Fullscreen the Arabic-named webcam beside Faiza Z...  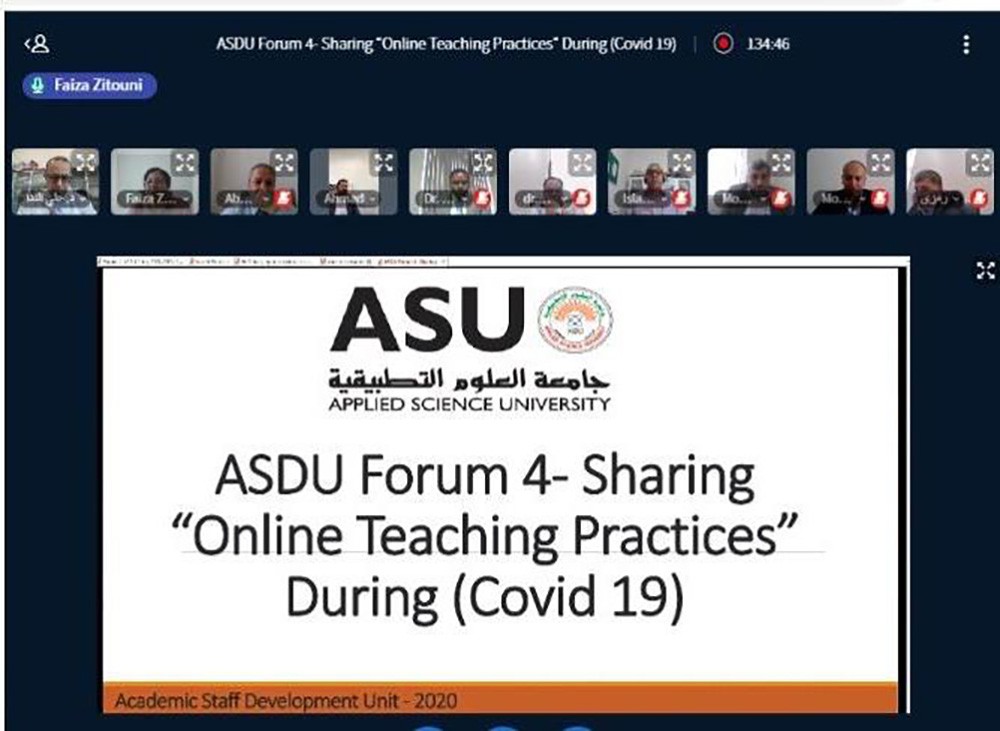[x=85, y=163]
